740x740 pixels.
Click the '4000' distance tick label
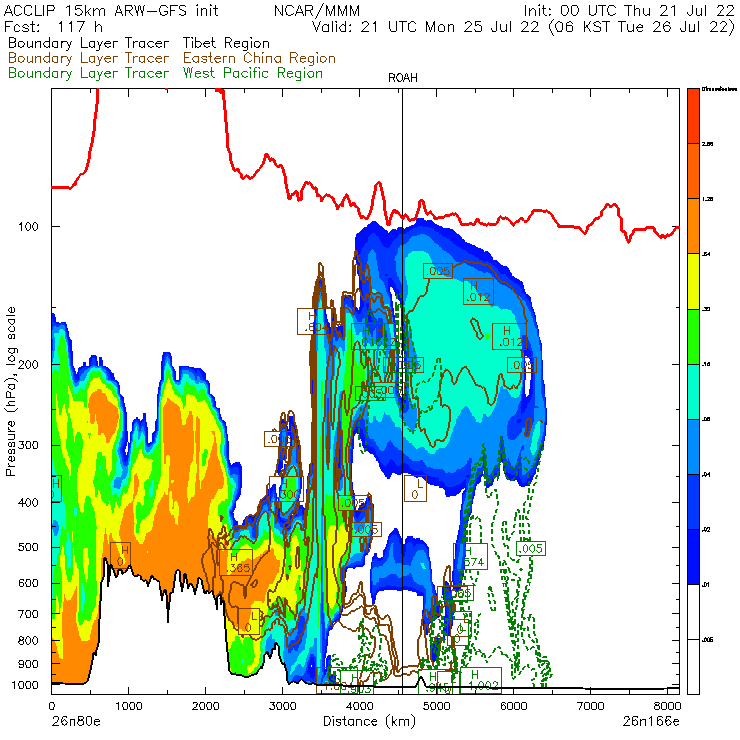360,706
